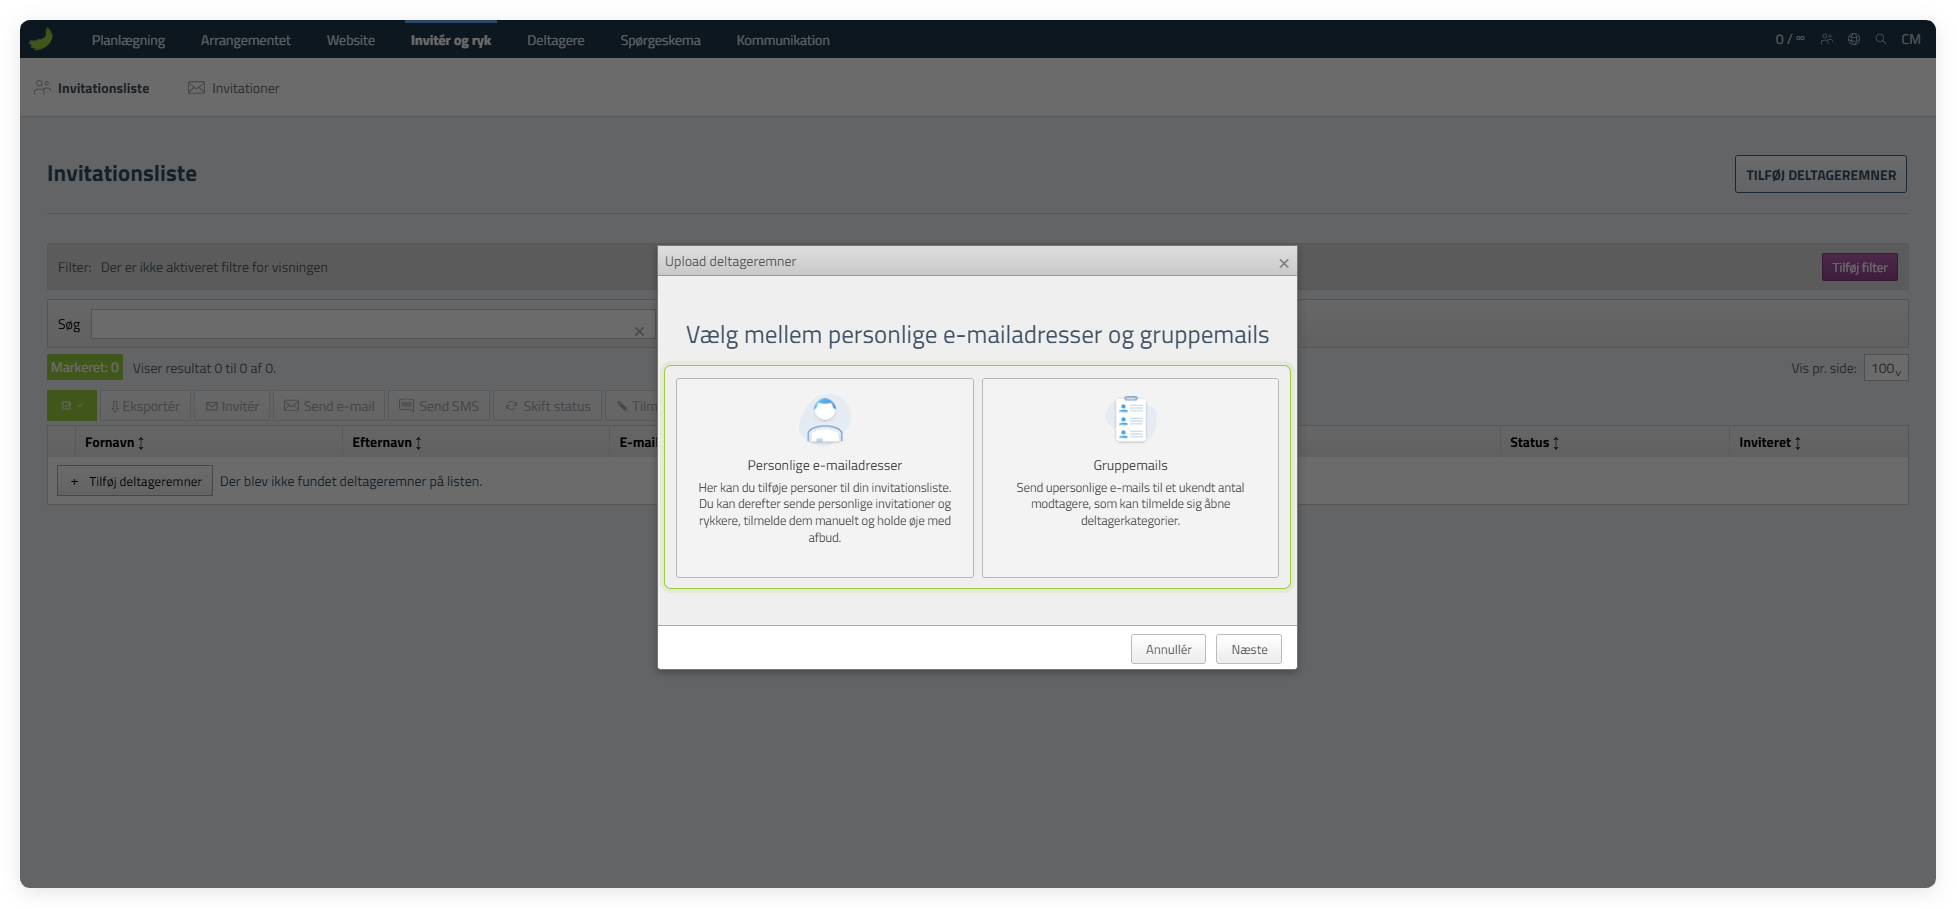
Task: Open the Spørgeskema menu
Action: tap(661, 40)
